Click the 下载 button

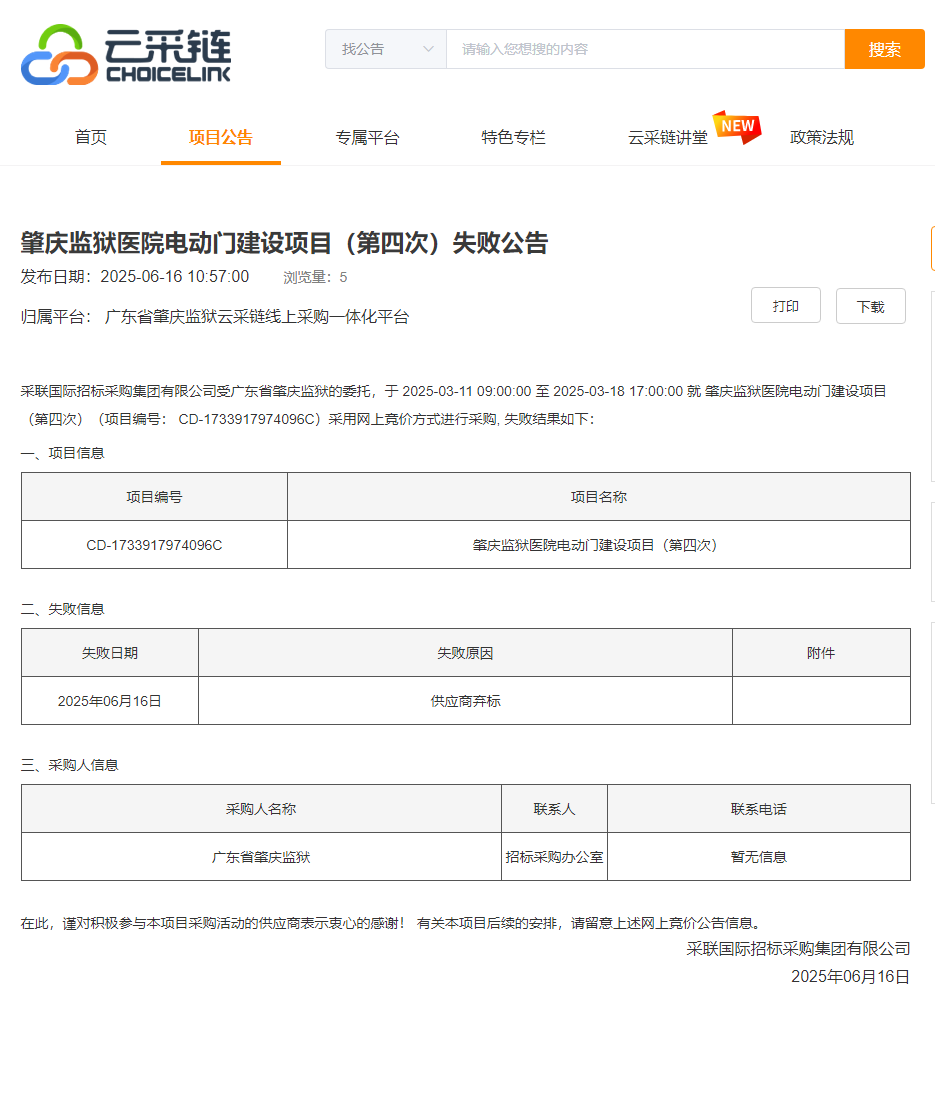[870, 306]
